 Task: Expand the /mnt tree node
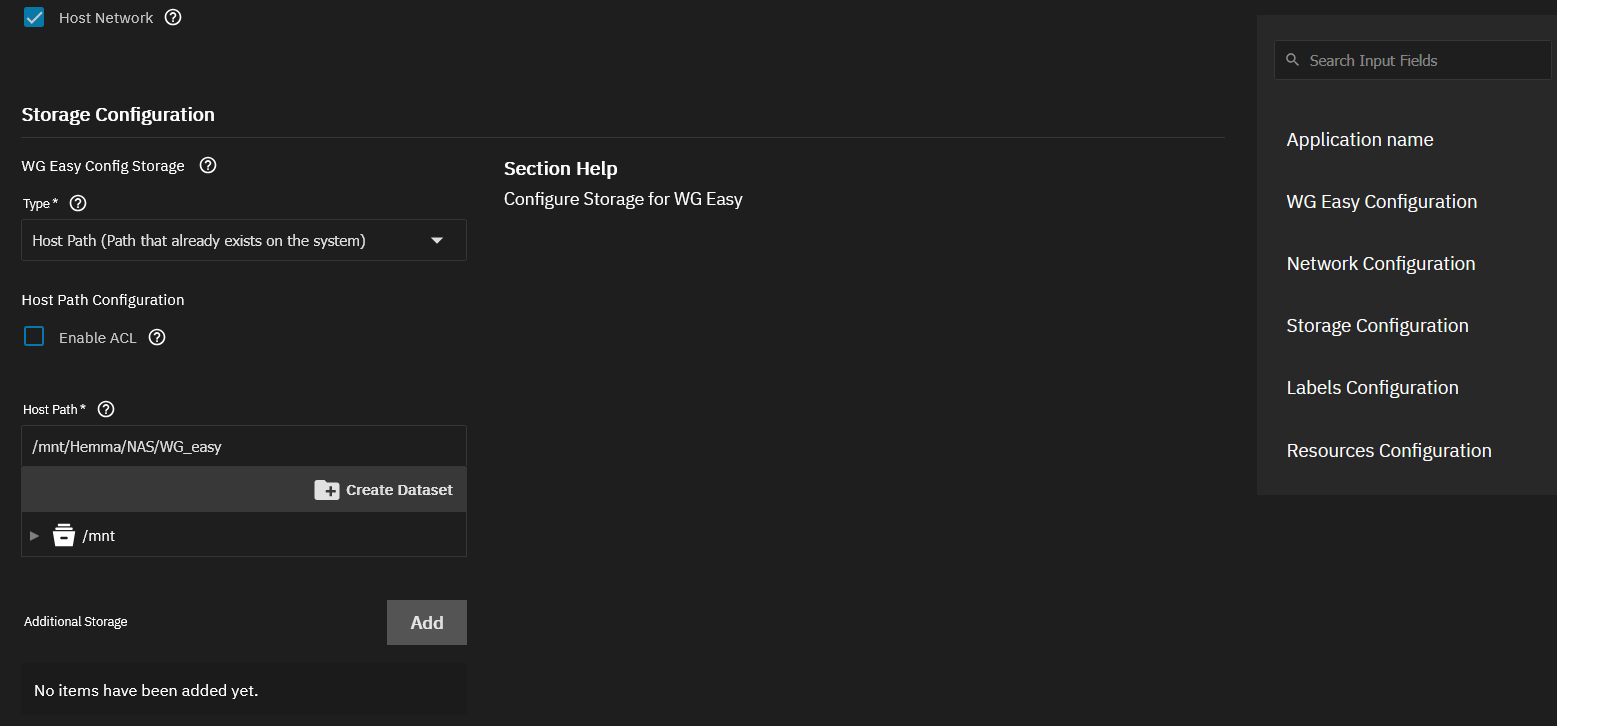click(34, 536)
